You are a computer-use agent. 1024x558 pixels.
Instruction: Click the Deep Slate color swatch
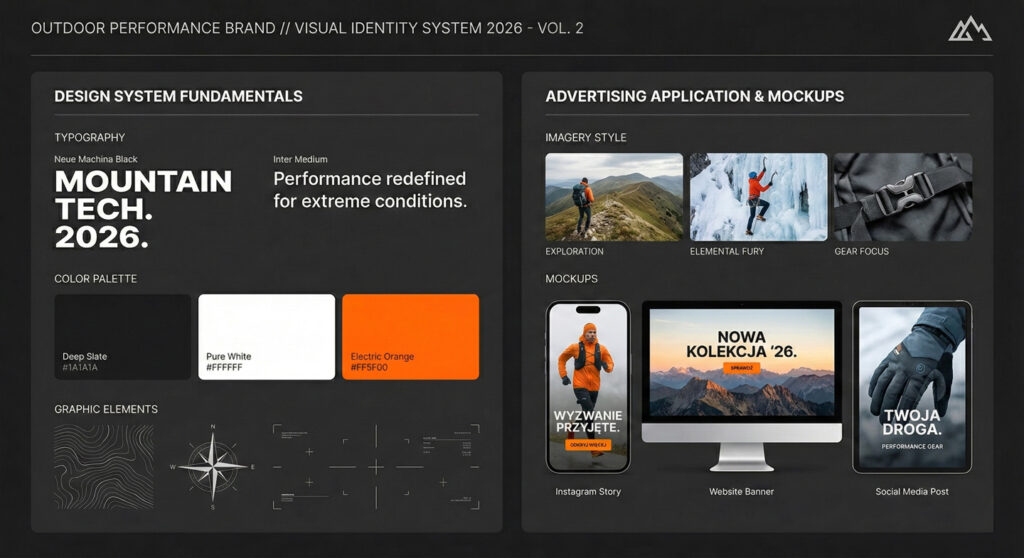(x=123, y=337)
